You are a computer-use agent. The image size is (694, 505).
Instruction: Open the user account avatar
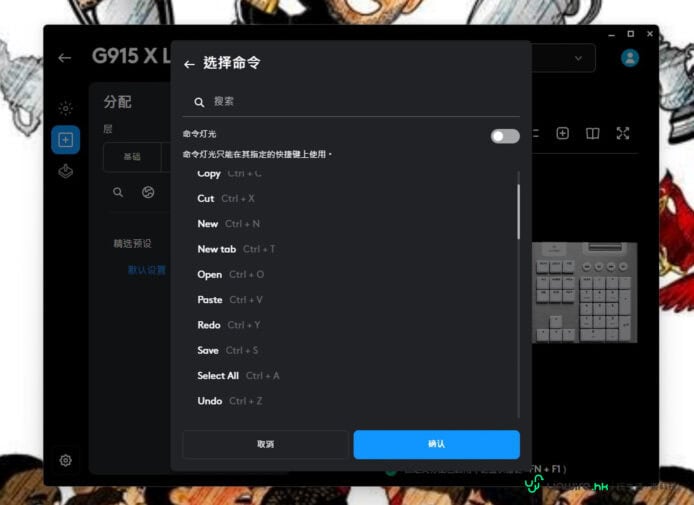point(630,58)
